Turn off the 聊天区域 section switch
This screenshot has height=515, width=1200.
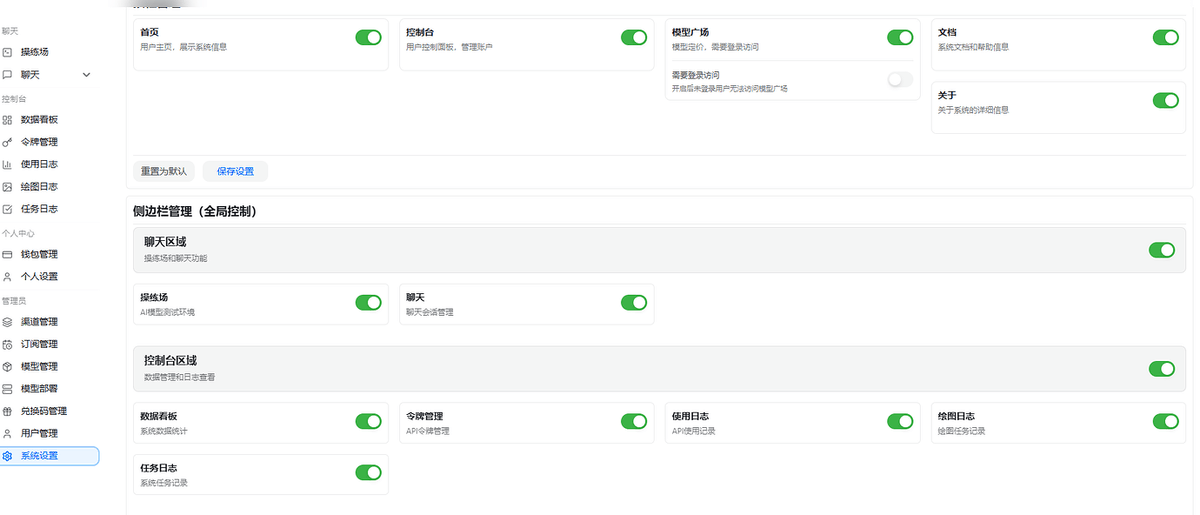pos(1162,250)
